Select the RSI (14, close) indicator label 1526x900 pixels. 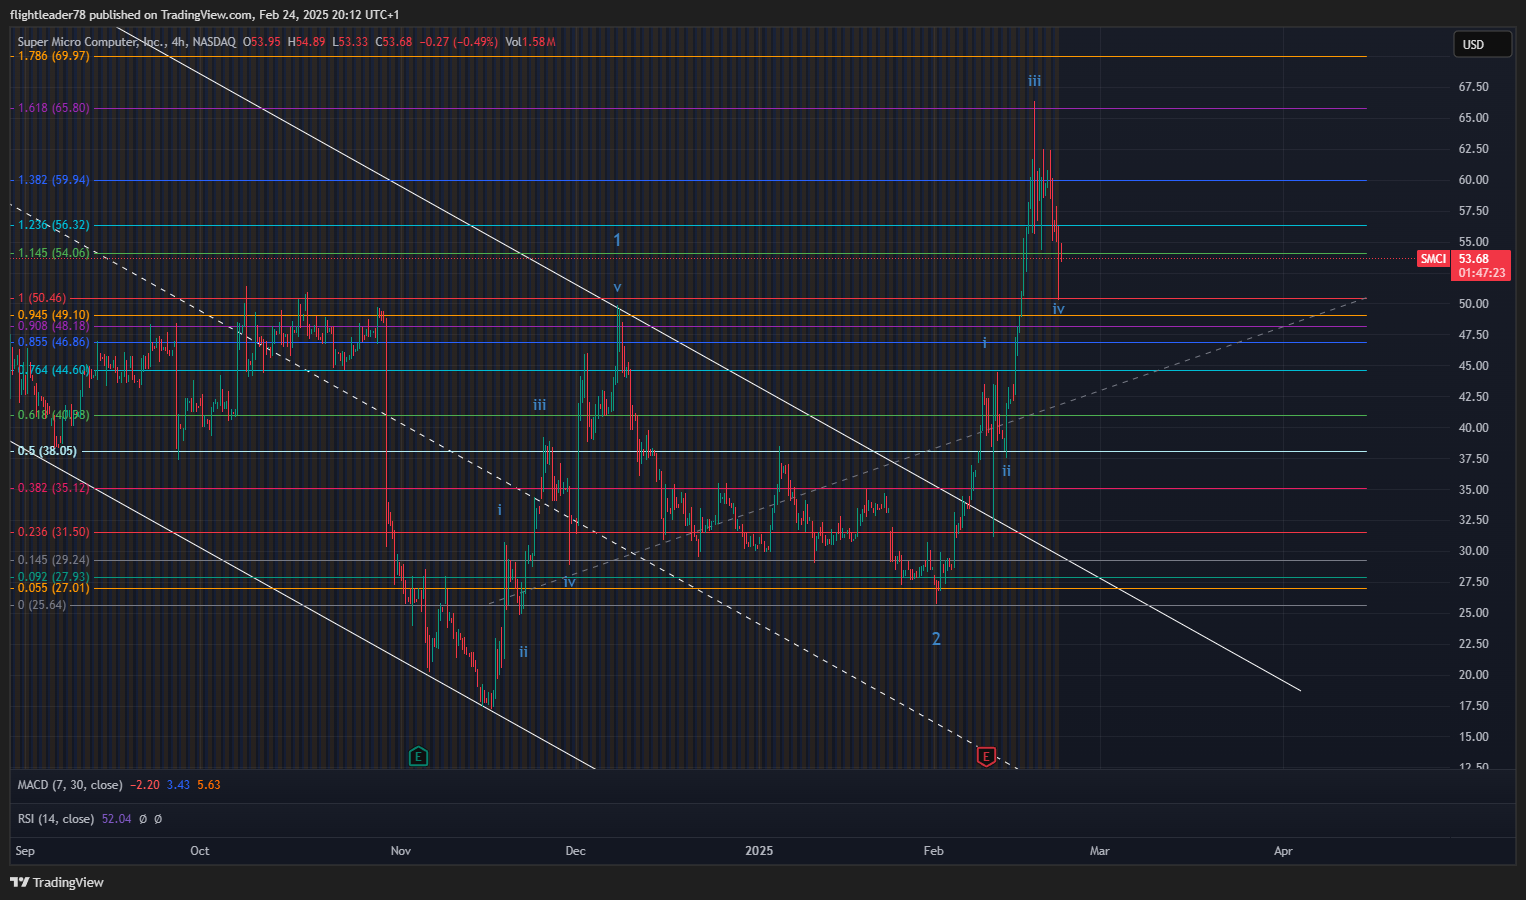pos(56,819)
